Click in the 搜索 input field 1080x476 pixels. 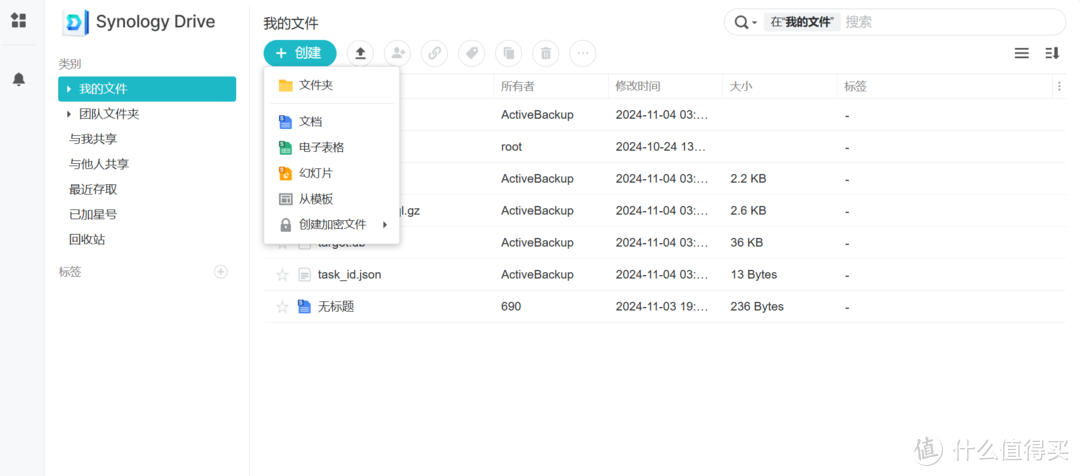(951, 22)
